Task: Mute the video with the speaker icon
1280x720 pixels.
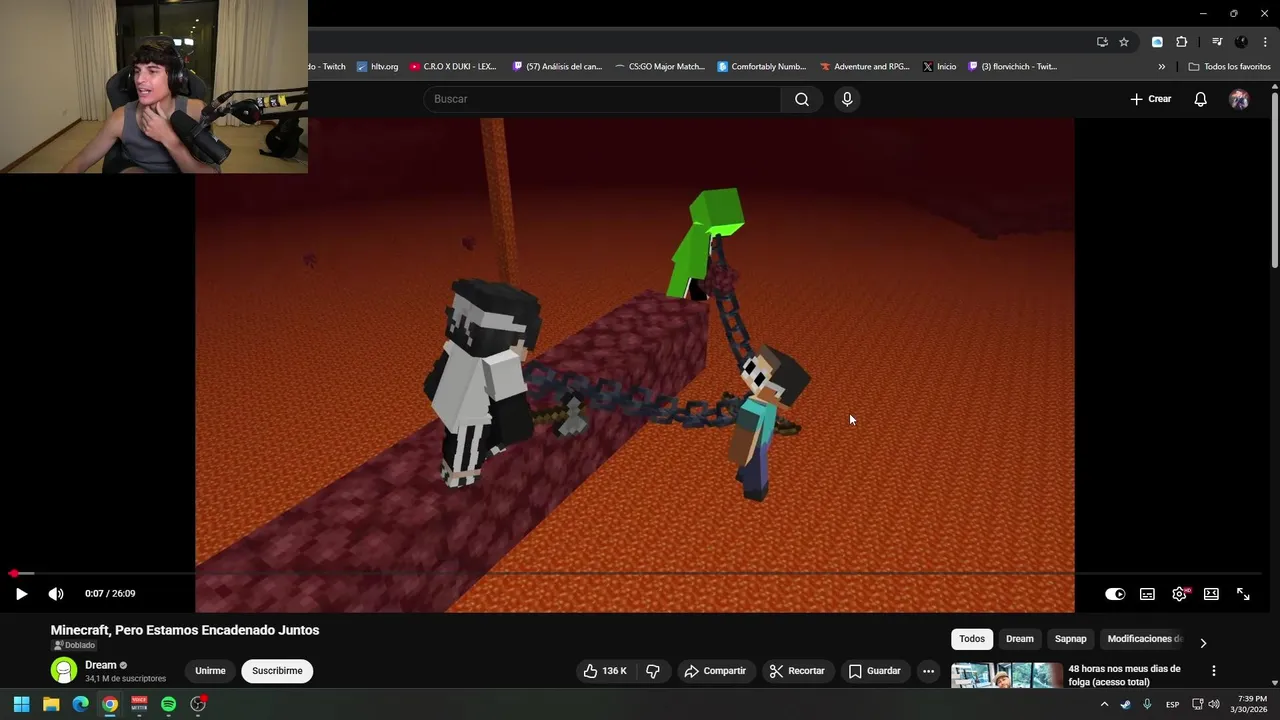Action: point(56,594)
